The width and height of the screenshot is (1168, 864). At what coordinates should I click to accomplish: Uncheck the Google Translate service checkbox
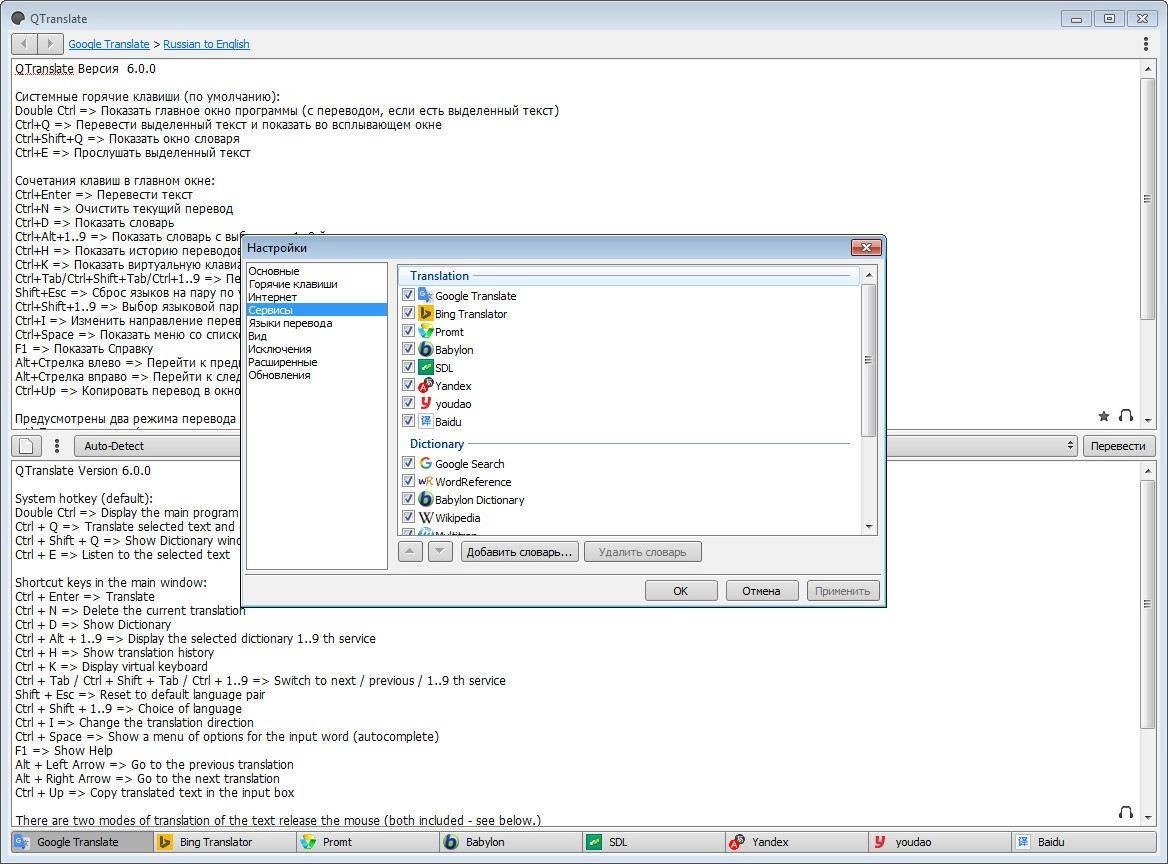[x=408, y=295]
